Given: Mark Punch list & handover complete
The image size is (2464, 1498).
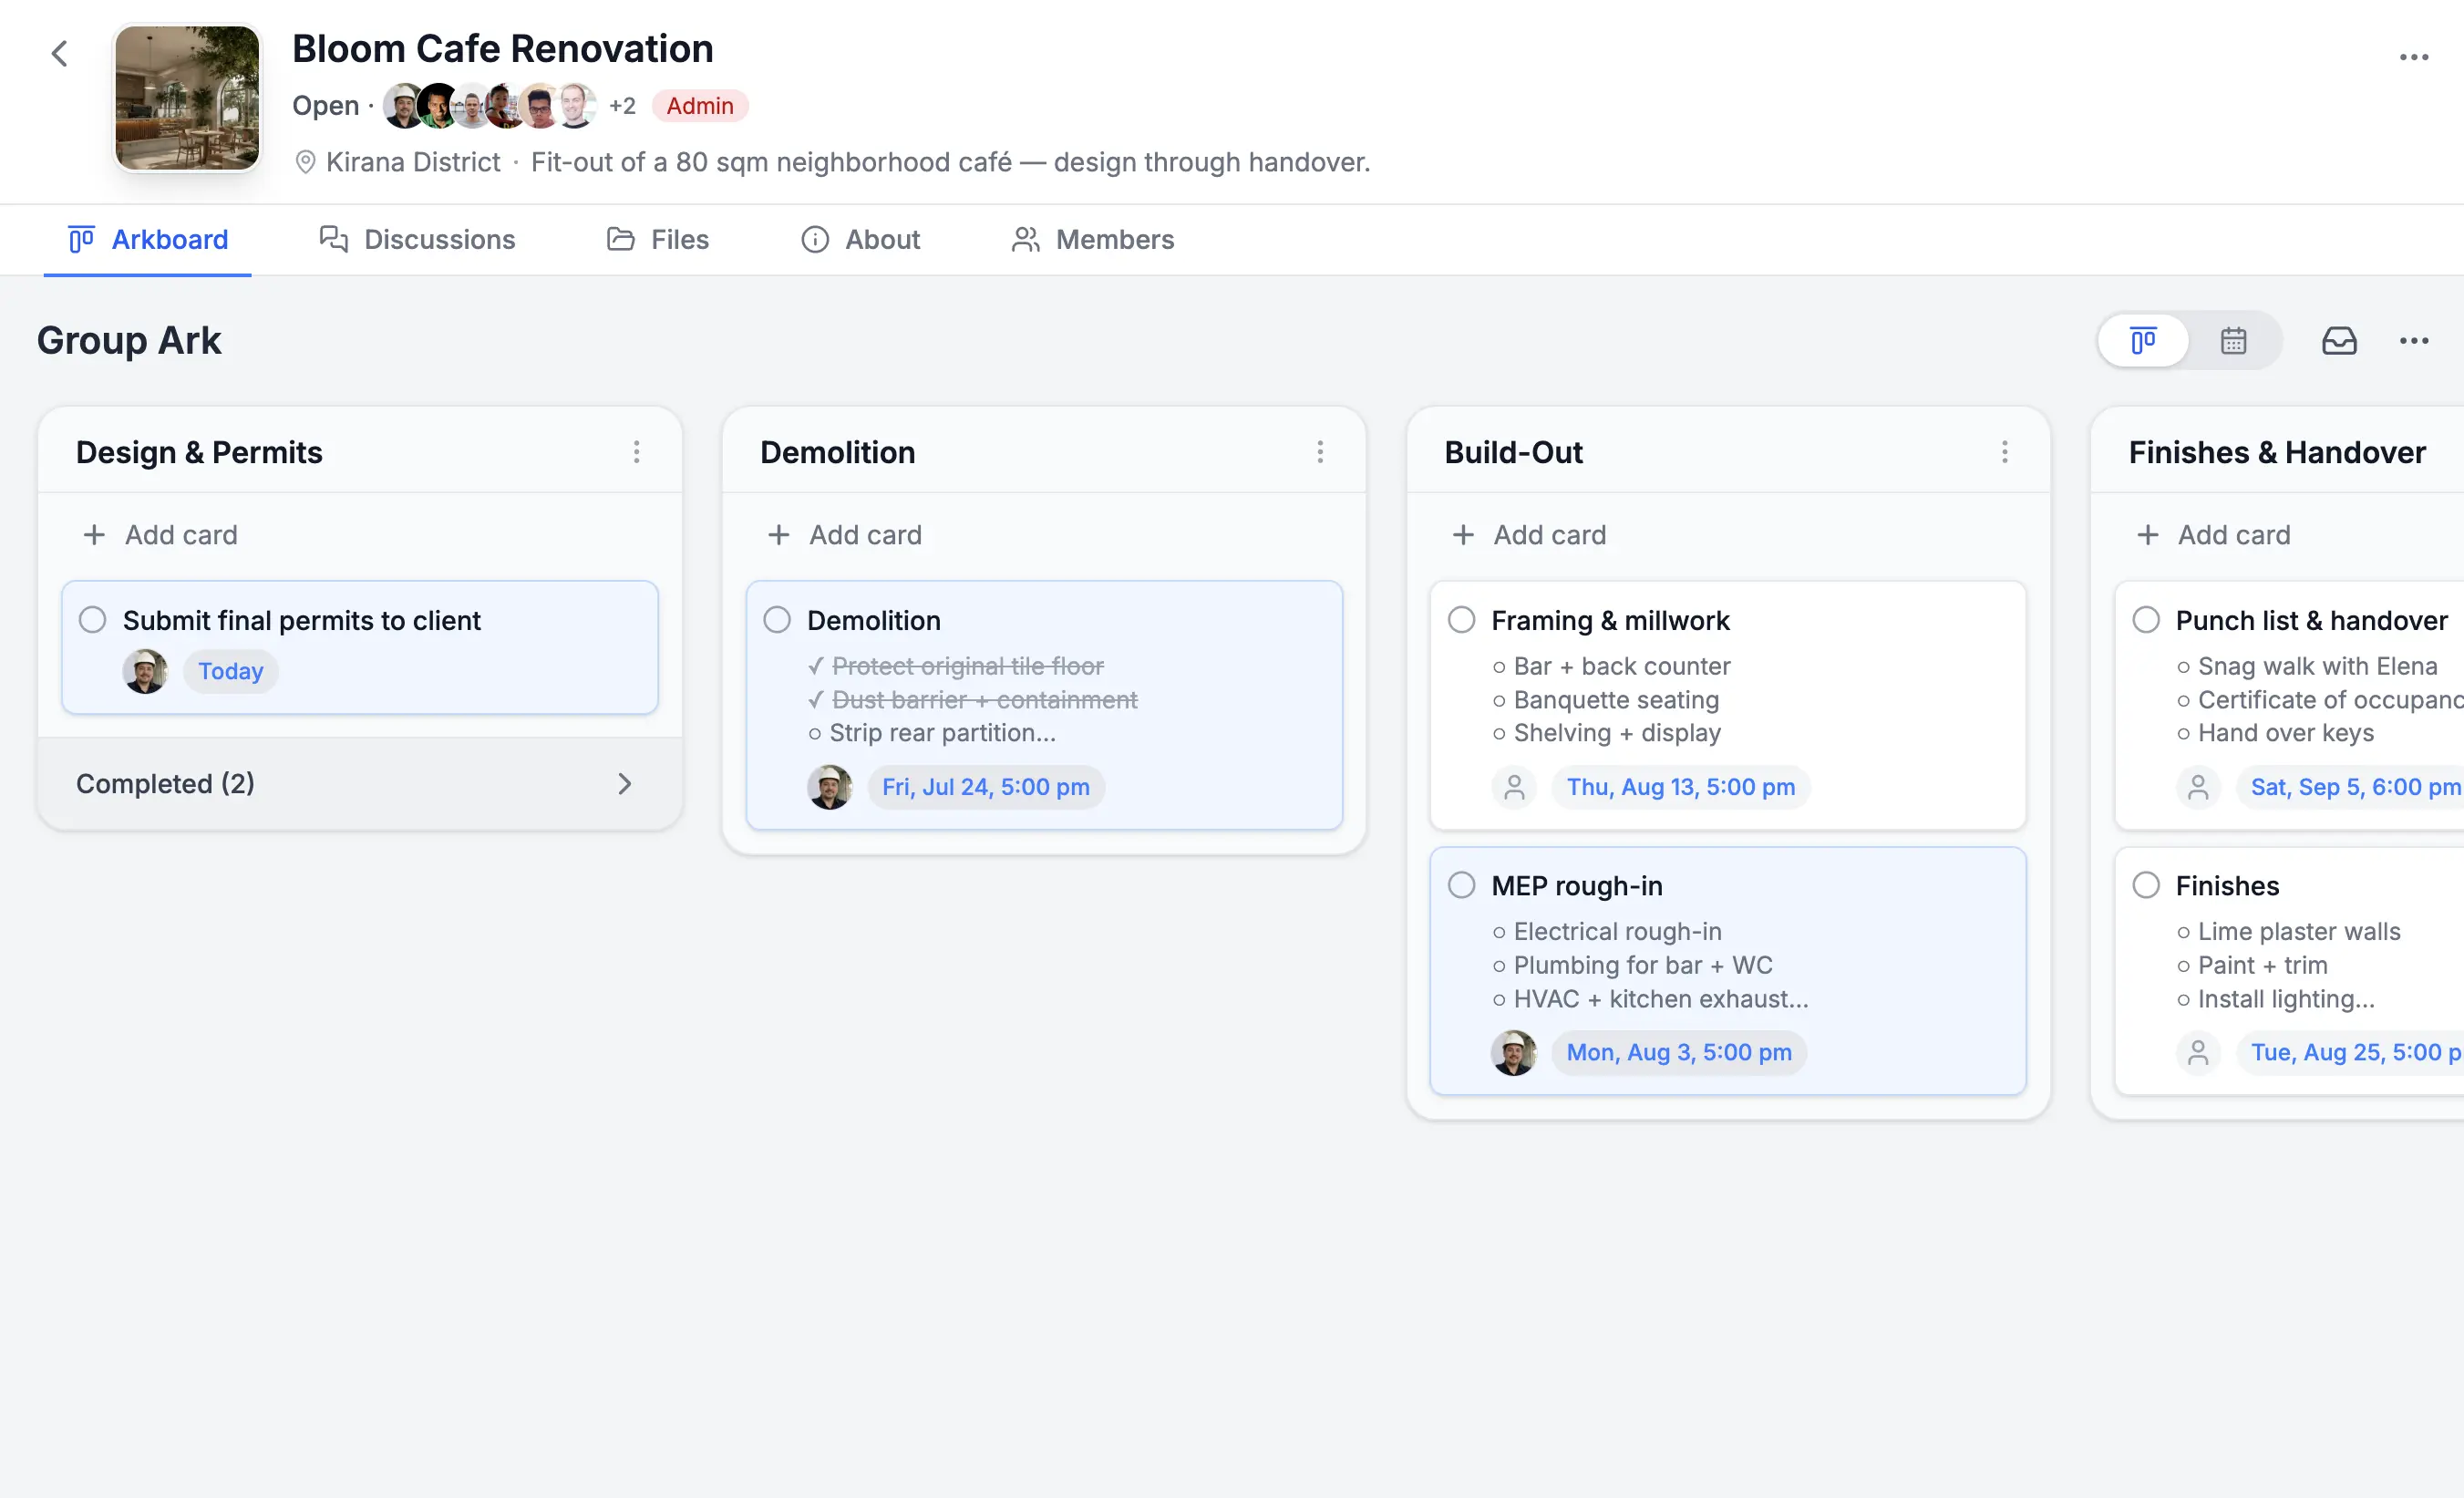Looking at the screenshot, I should (x=2146, y=620).
